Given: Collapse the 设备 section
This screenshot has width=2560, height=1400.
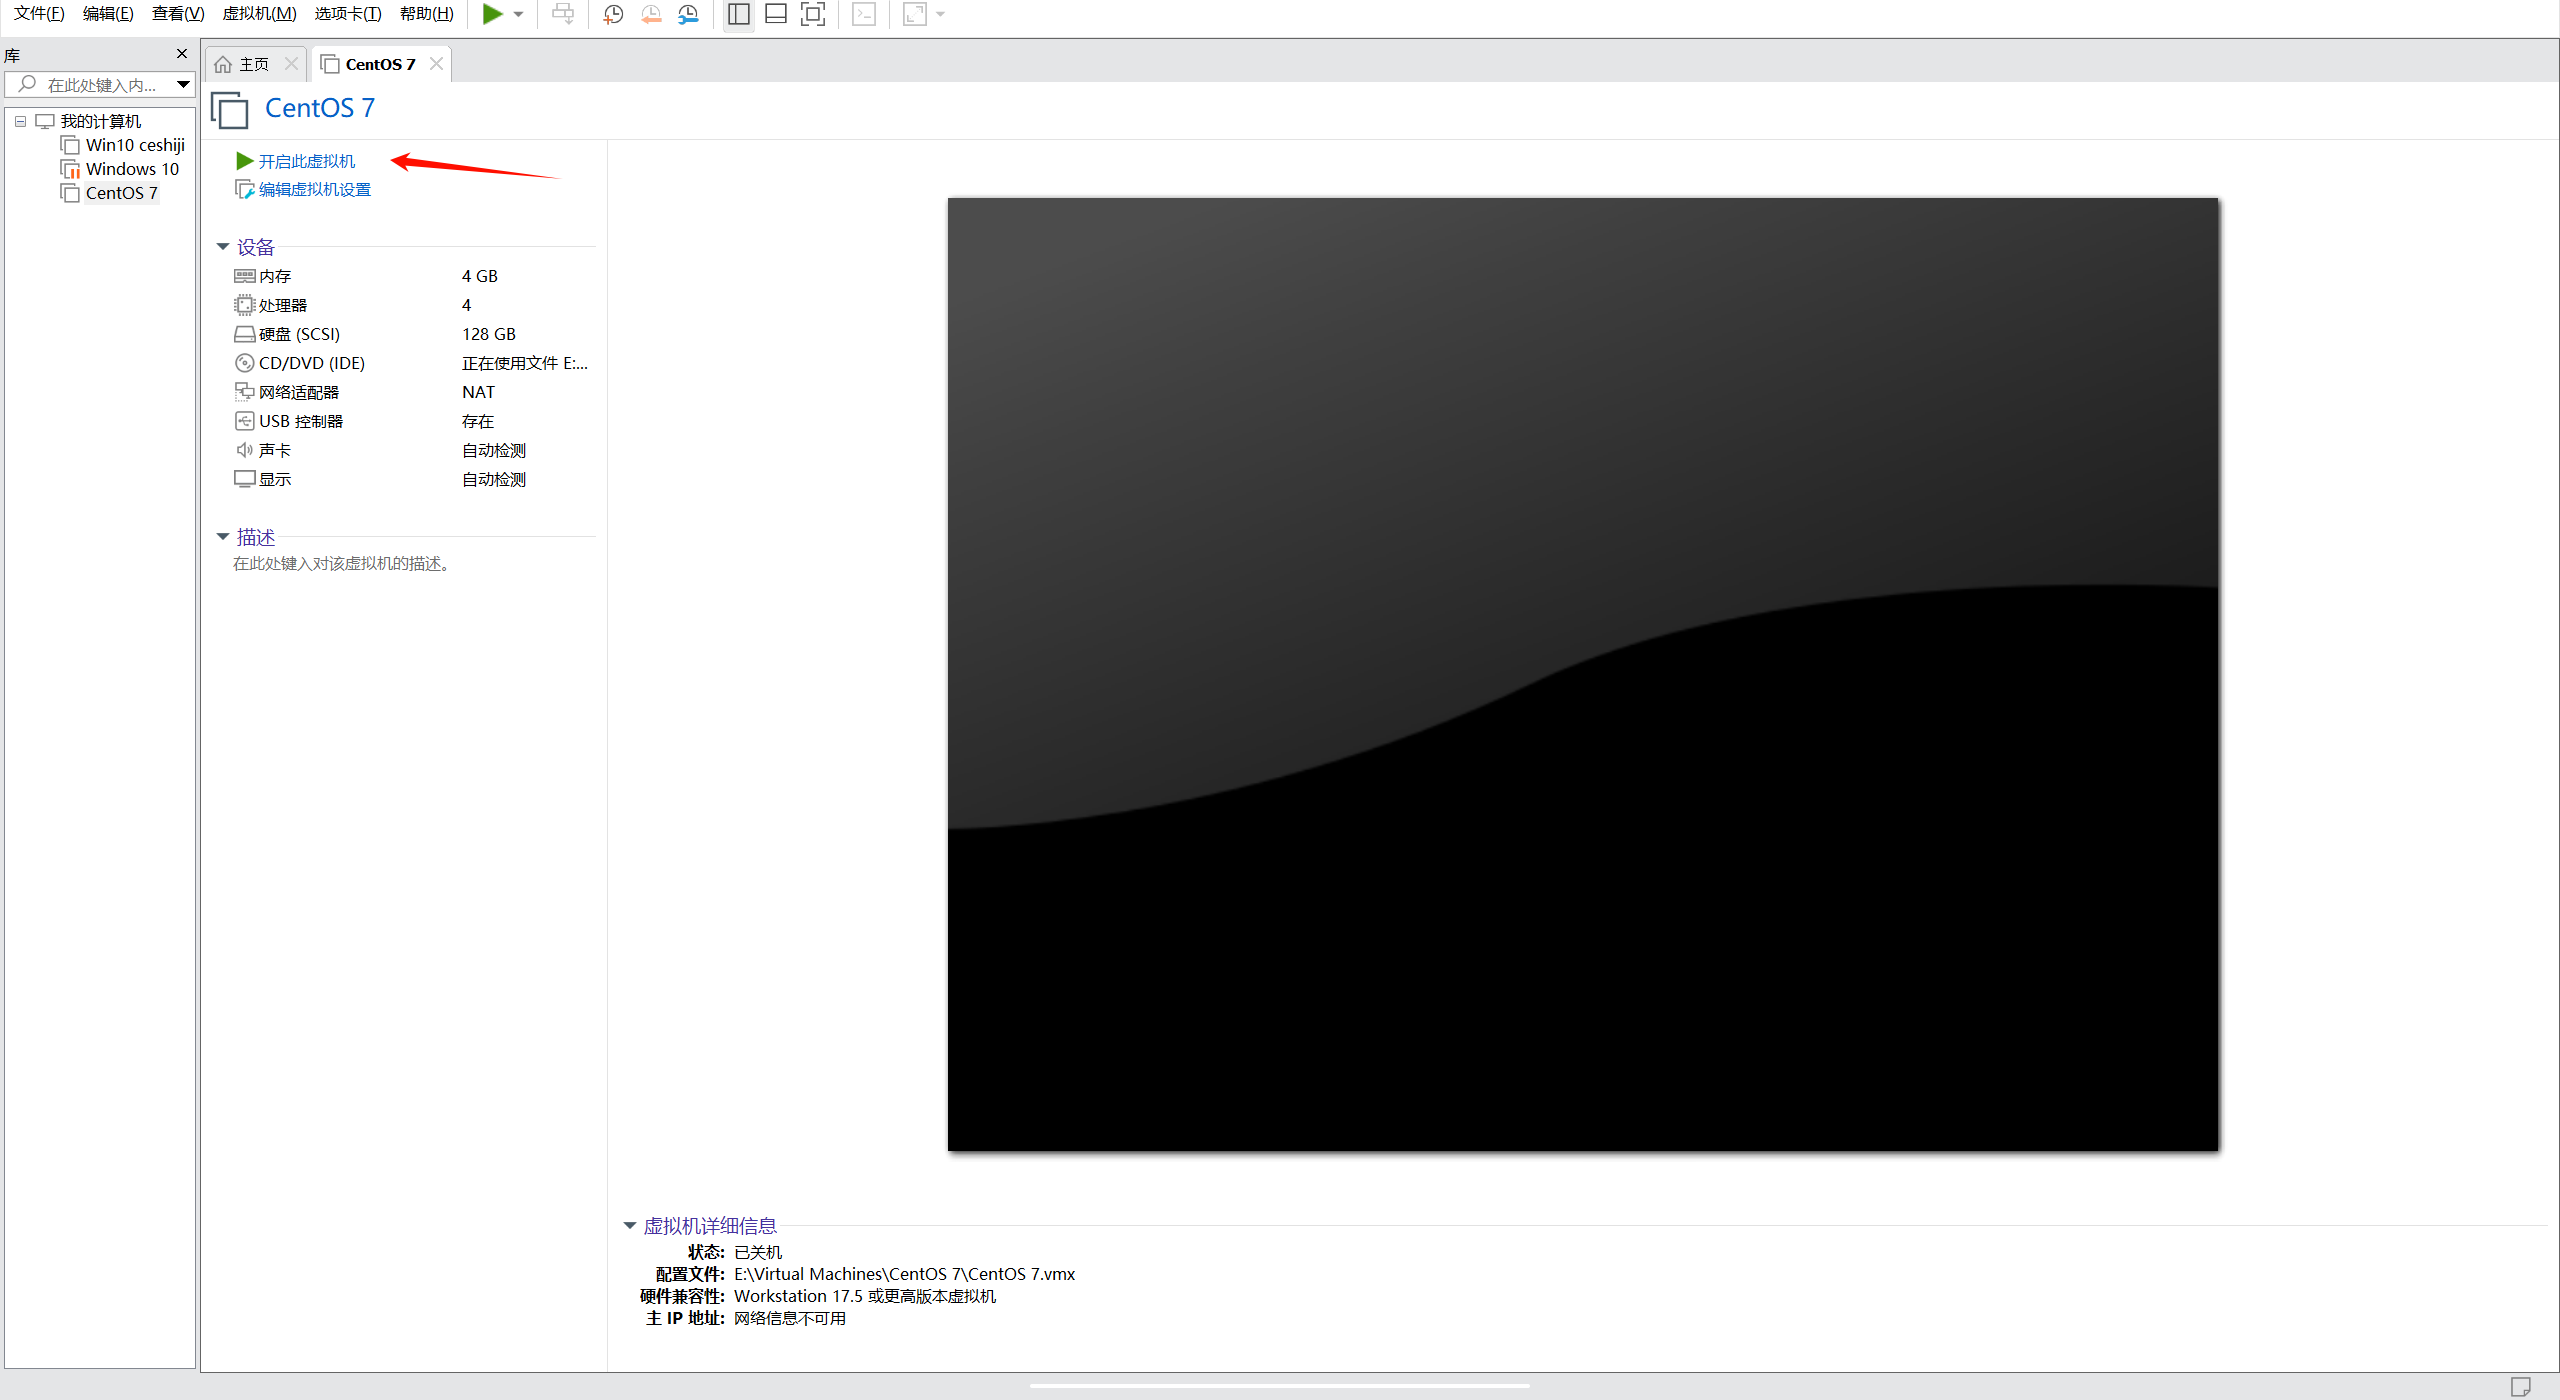Looking at the screenshot, I should coord(223,246).
